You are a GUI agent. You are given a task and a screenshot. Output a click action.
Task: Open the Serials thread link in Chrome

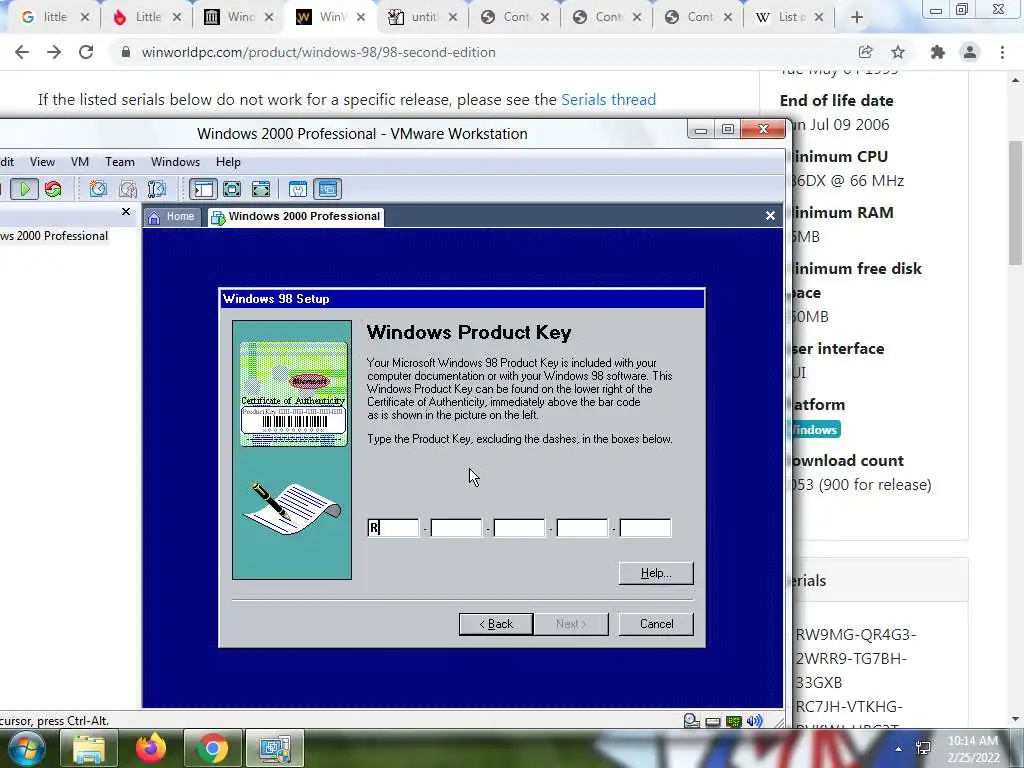click(608, 99)
